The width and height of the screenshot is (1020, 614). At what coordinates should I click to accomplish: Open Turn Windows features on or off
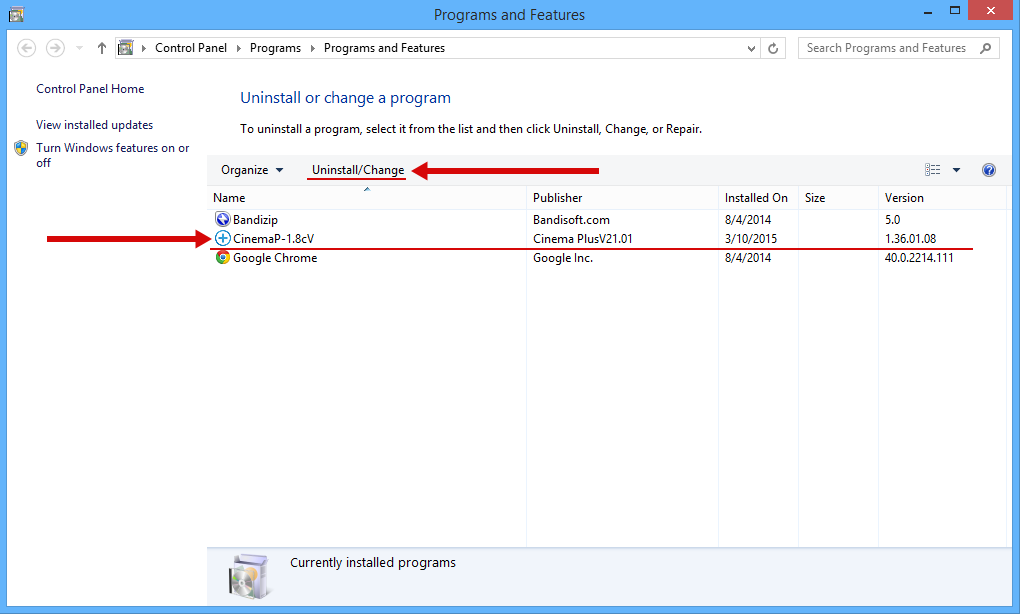pos(113,155)
